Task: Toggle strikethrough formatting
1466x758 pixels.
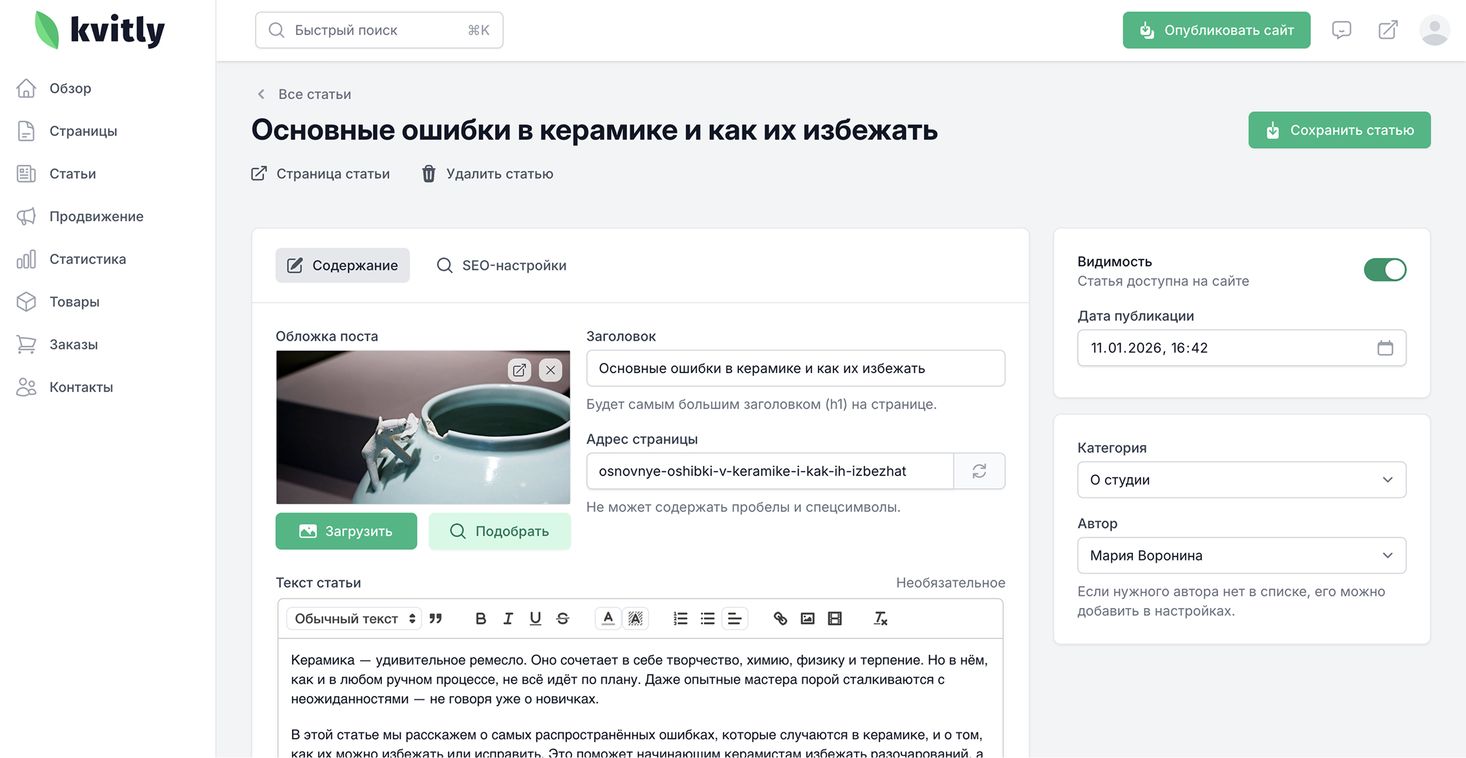Action: coord(563,619)
